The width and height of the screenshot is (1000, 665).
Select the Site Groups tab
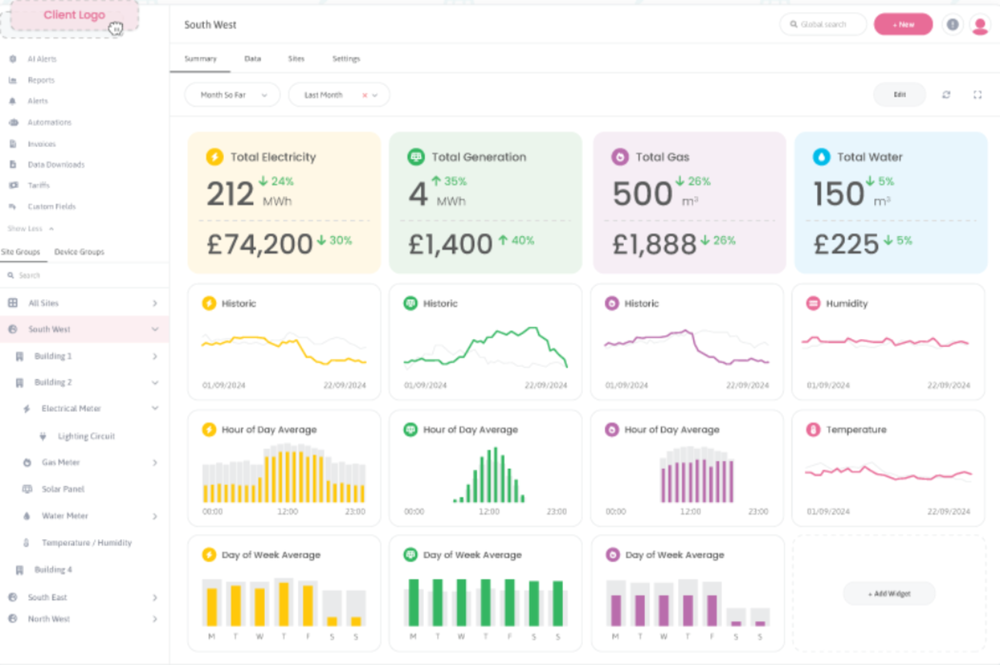point(20,252)
